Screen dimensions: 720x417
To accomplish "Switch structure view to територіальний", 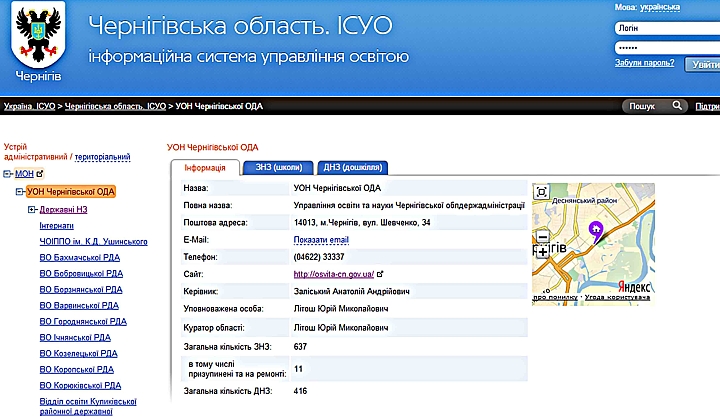I will click(103, 157).
